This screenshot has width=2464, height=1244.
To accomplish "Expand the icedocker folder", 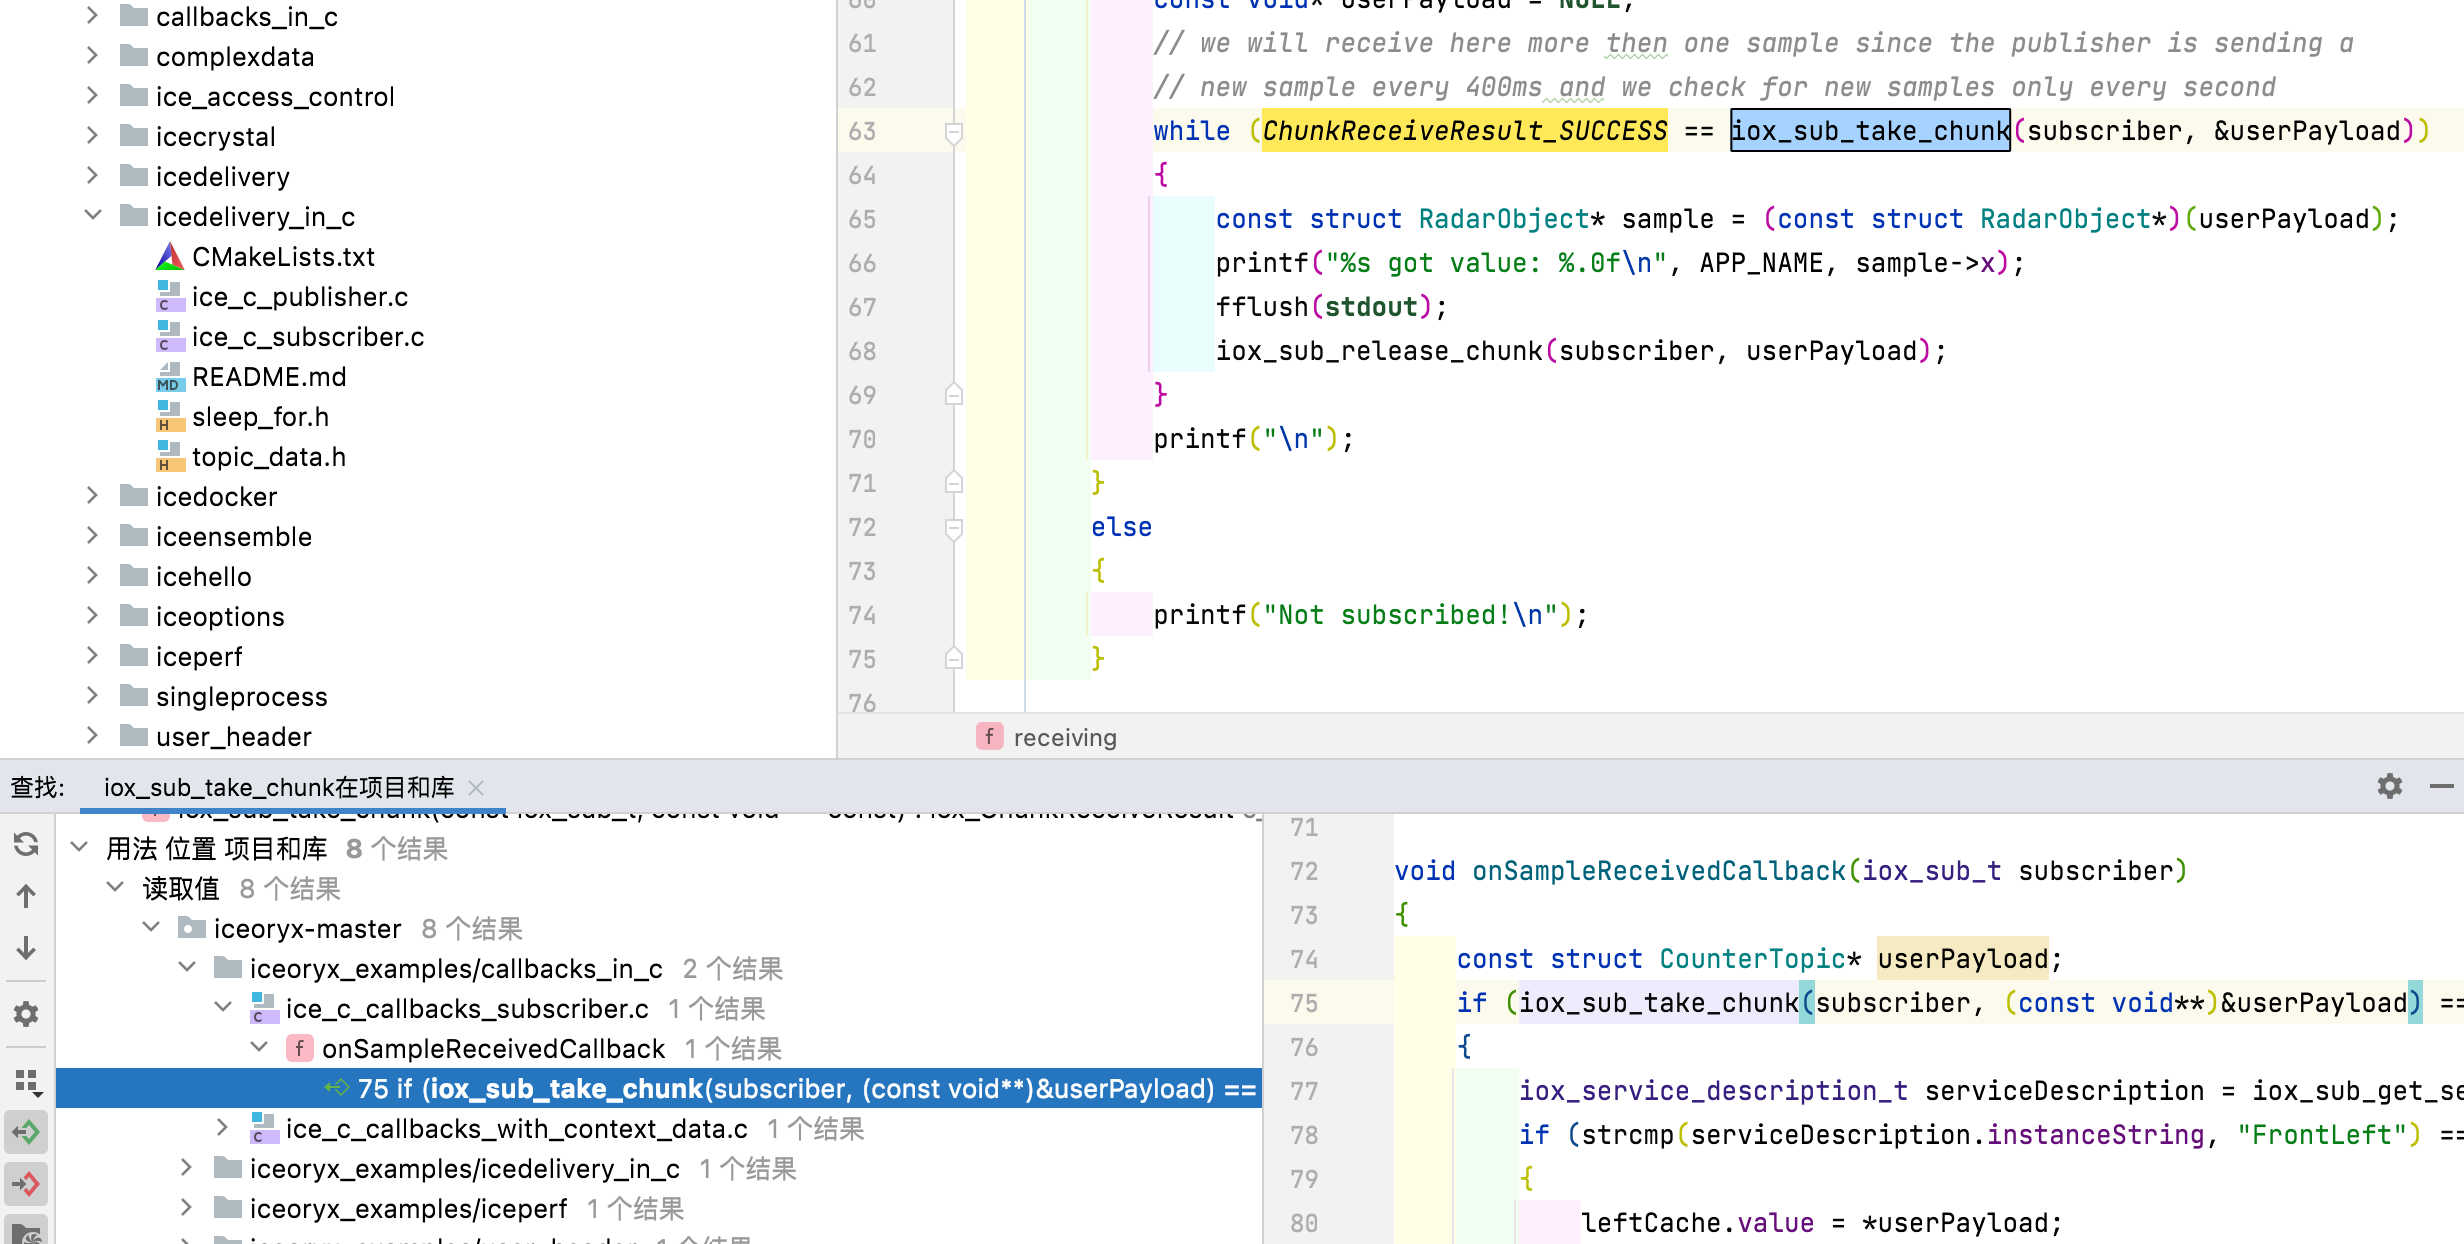I will (91, 495).
